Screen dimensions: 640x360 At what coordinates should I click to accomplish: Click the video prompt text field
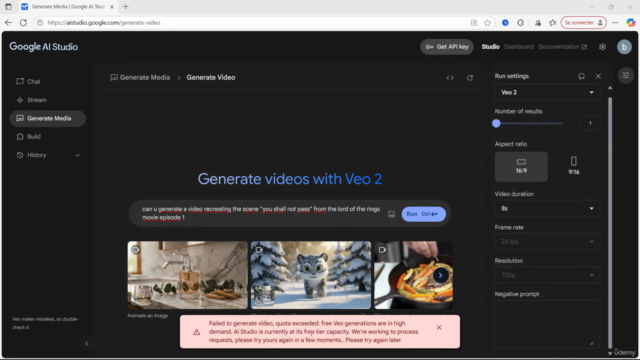click(261, 213)
